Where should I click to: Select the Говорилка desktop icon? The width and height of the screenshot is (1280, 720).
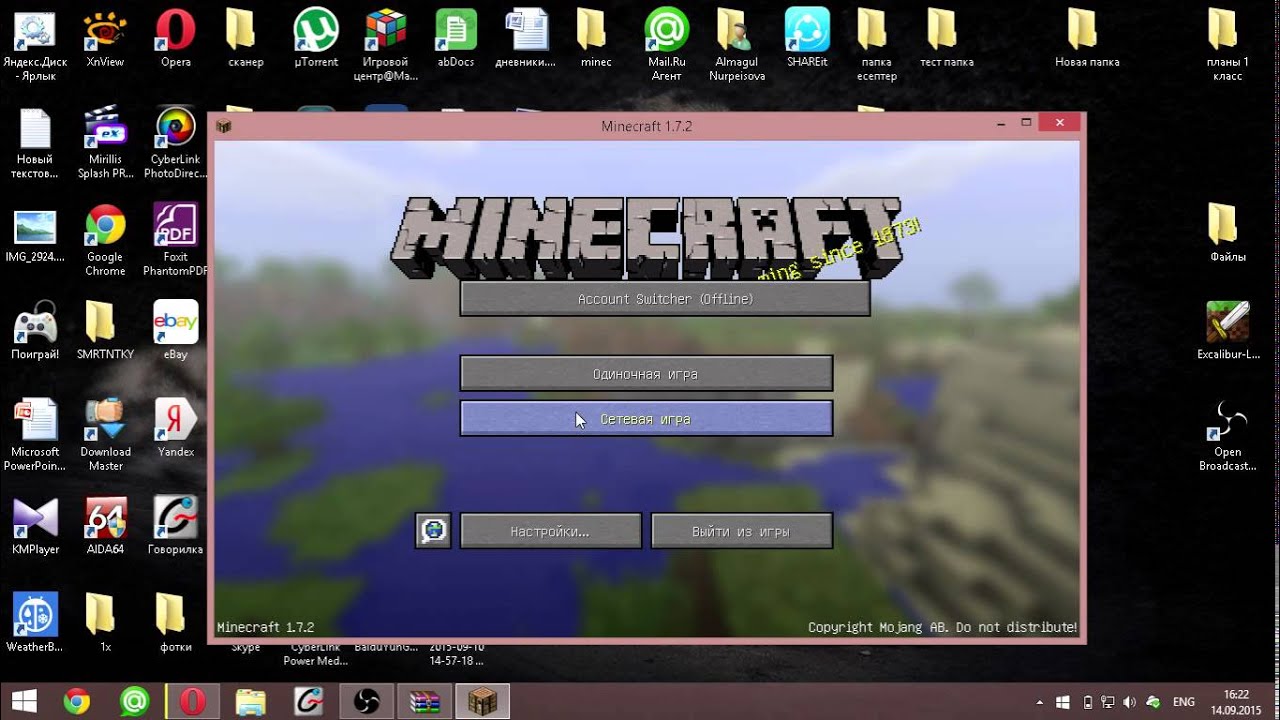(x=175, y=526)
